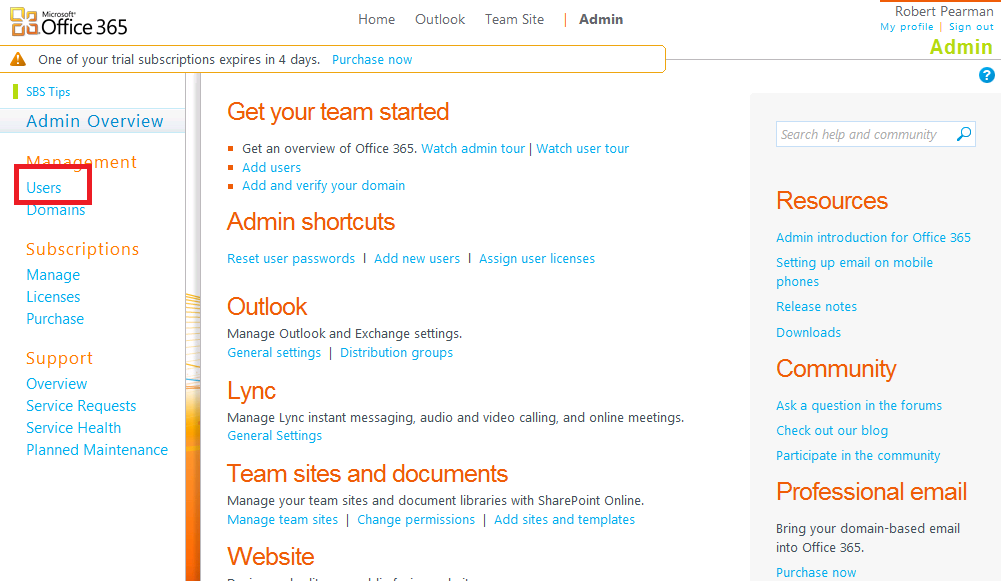Open the SBS Tips sidebar item
This screenshot has width=1001, height=581.
tap(48, 92)
